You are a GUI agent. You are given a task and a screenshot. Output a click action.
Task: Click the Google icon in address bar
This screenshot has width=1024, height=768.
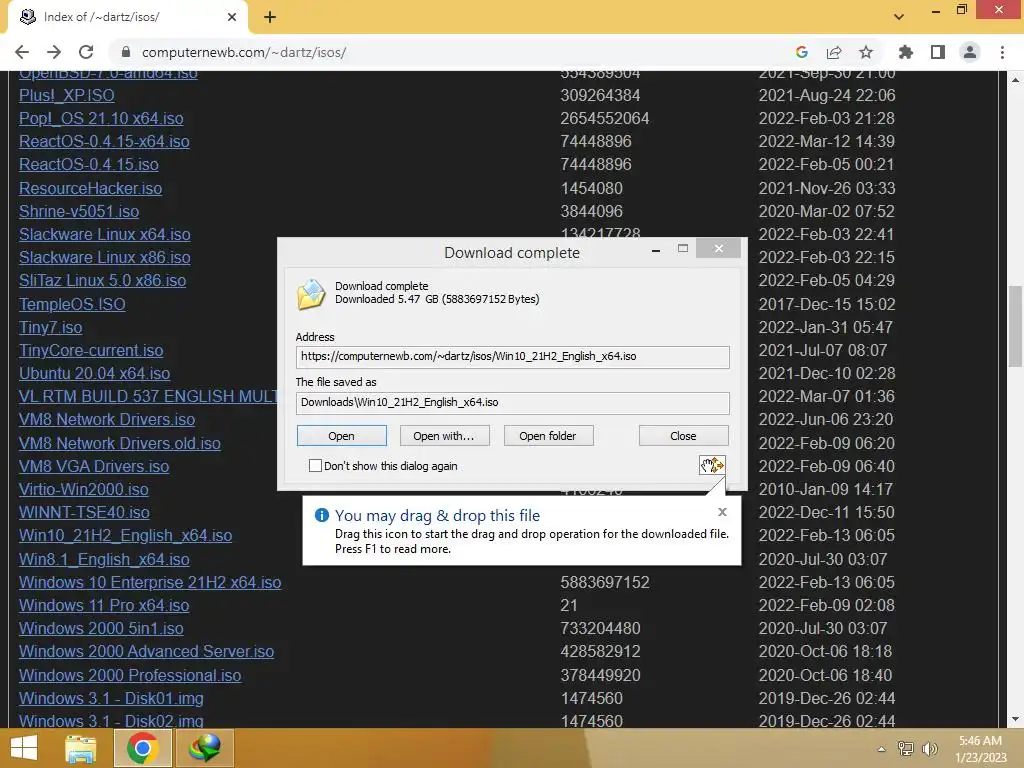point(802,52)
